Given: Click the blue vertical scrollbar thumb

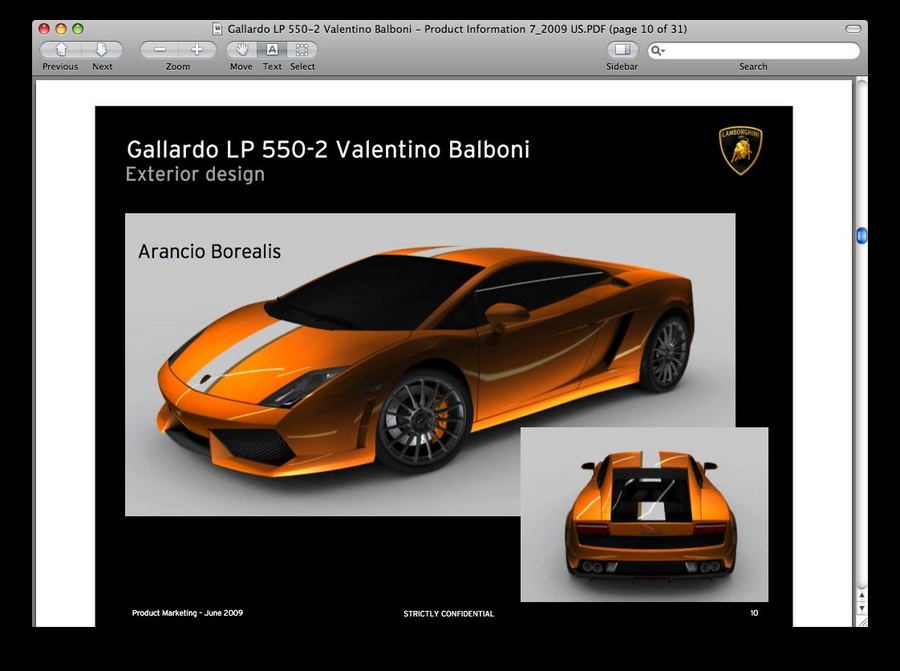Looking at the screenshot, I should pyautogui.click(x=861, y=236).
